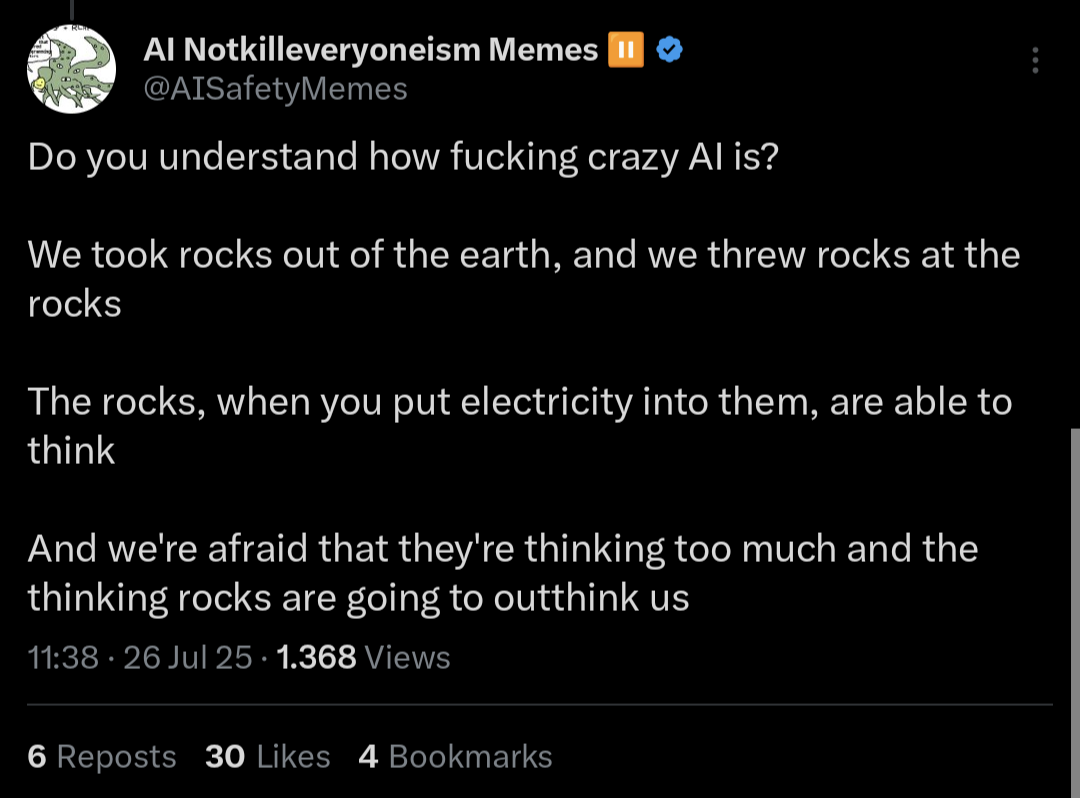1080x798 pixels.
Task: Click the "The rocks, when you put electricity" line
Action: coord(519,402)
